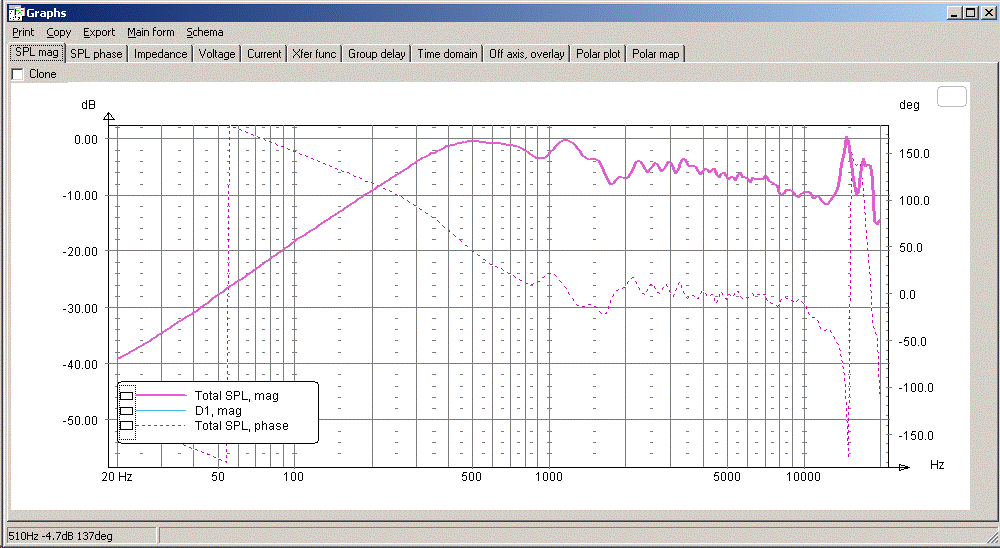This screenshot has height=548, width=1000.
Task: Toggle Total SPL, phase legend checkbox
Action: [x=127, y=426]
